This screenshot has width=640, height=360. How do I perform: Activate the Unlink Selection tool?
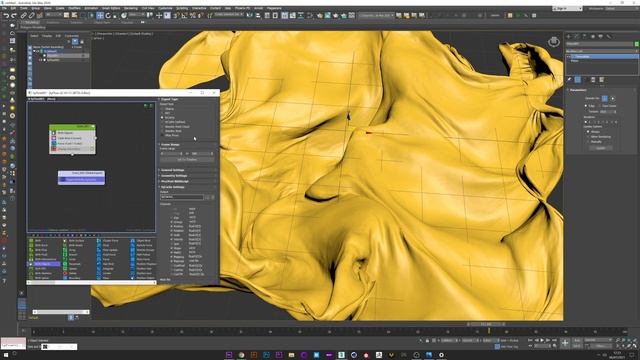(x=31, y=16)
